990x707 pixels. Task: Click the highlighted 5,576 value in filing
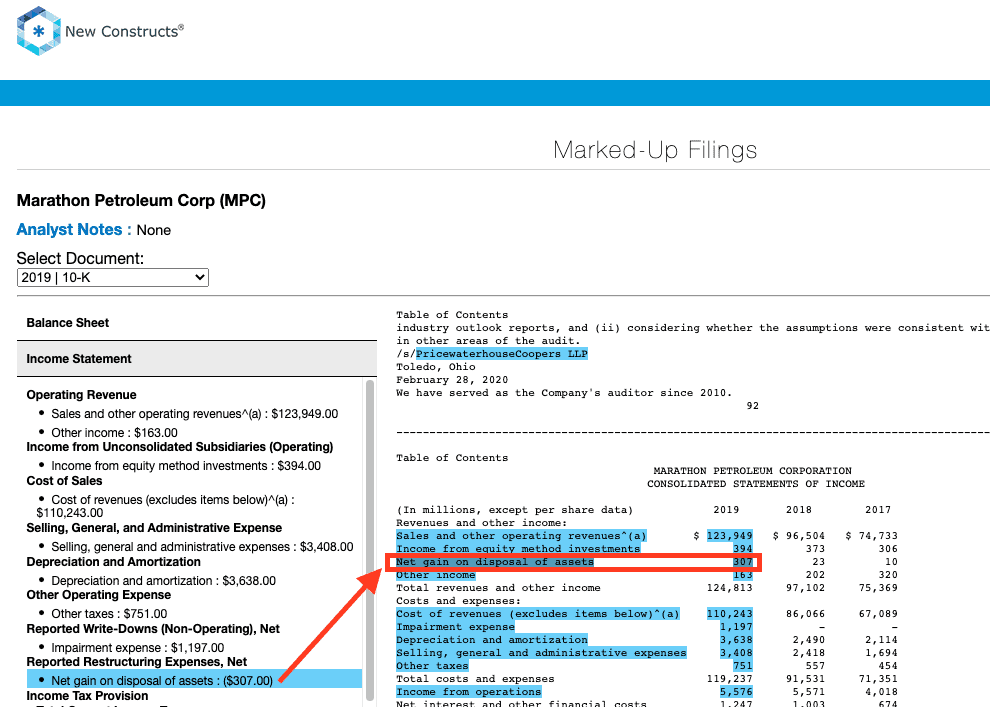click(736, 692)
